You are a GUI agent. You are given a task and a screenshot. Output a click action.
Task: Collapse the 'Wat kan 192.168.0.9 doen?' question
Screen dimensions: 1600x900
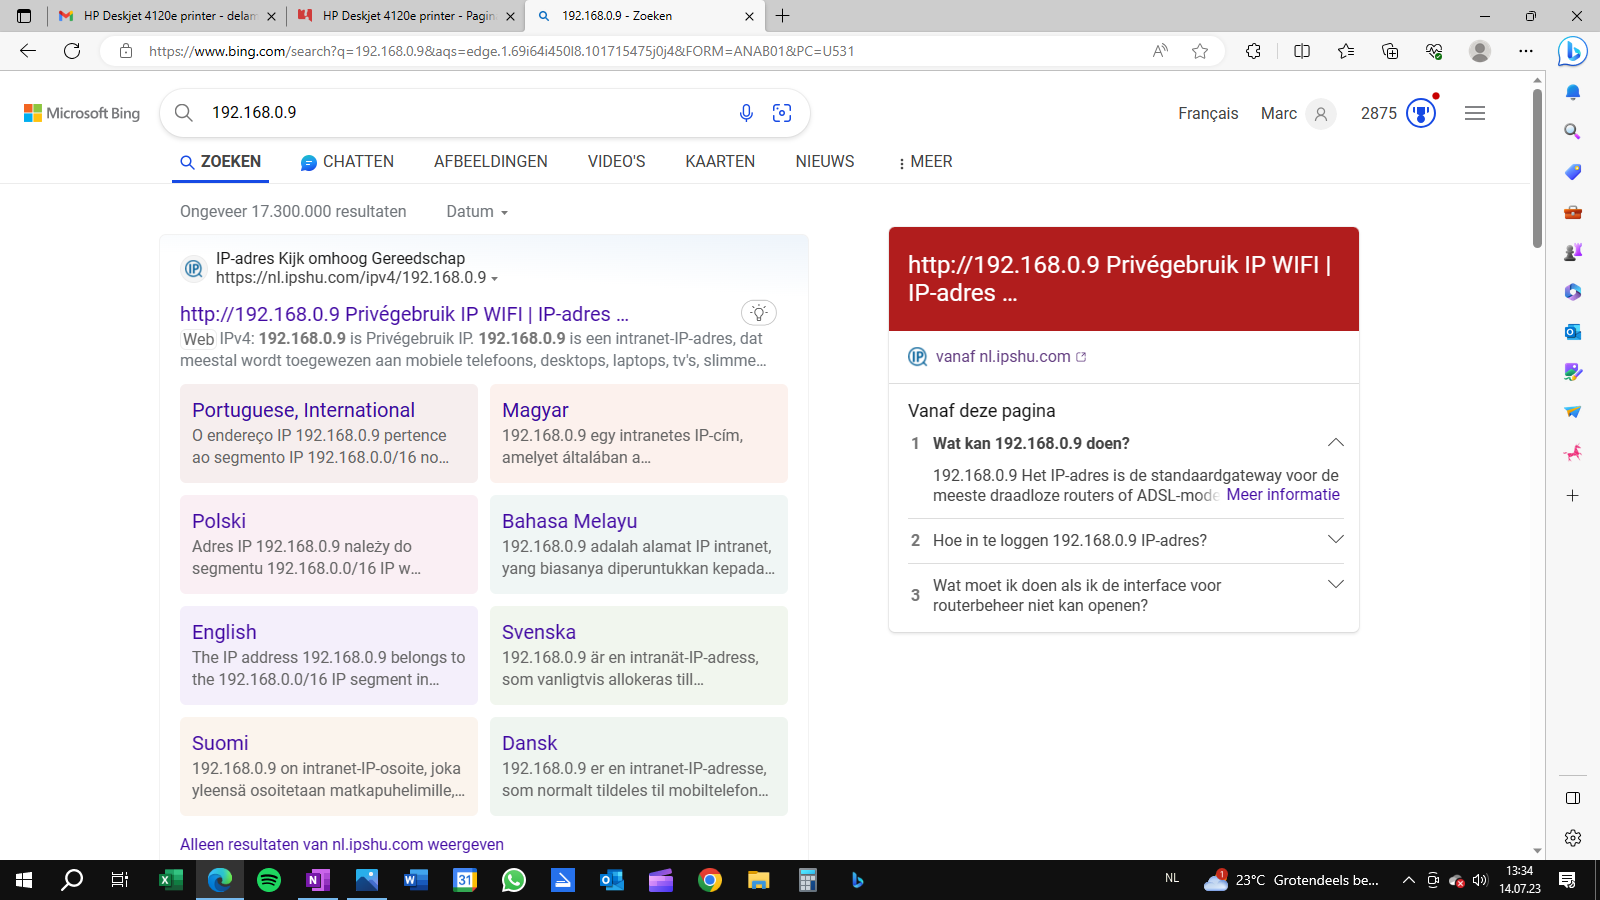(x=1335, y=442)
